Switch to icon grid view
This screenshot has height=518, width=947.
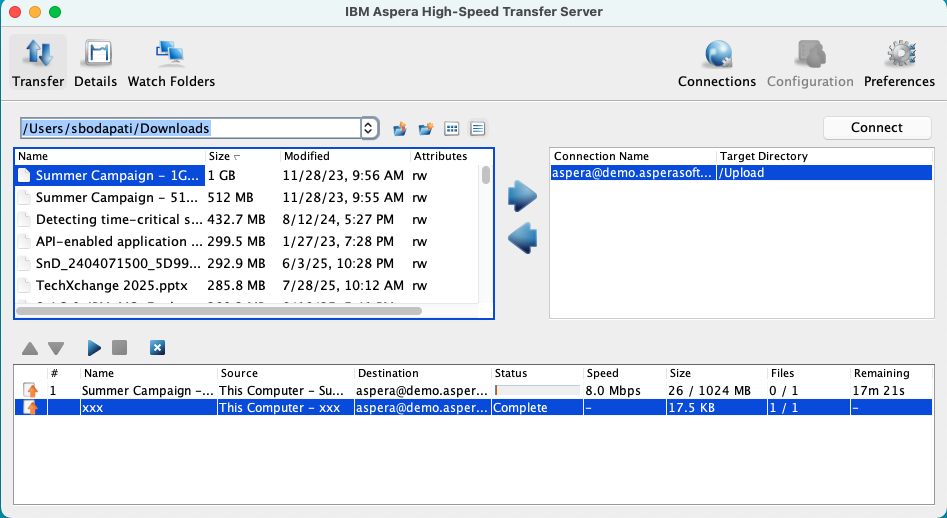[x=452, y=129]
